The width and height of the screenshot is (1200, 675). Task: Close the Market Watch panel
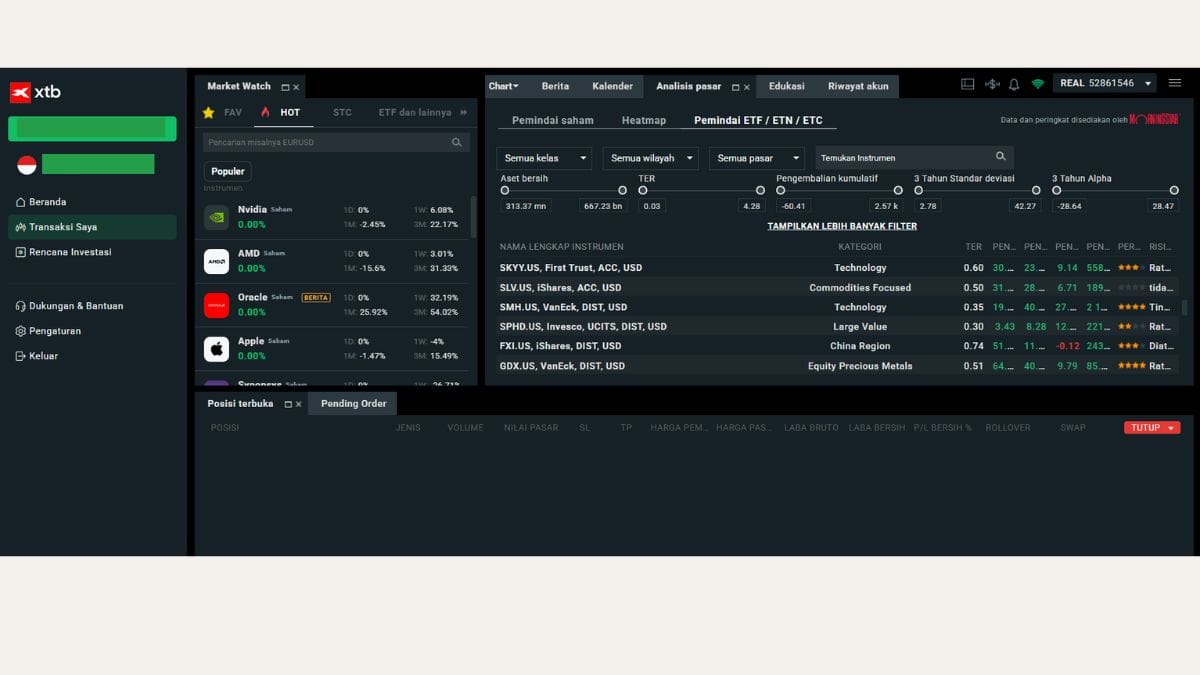296,88
